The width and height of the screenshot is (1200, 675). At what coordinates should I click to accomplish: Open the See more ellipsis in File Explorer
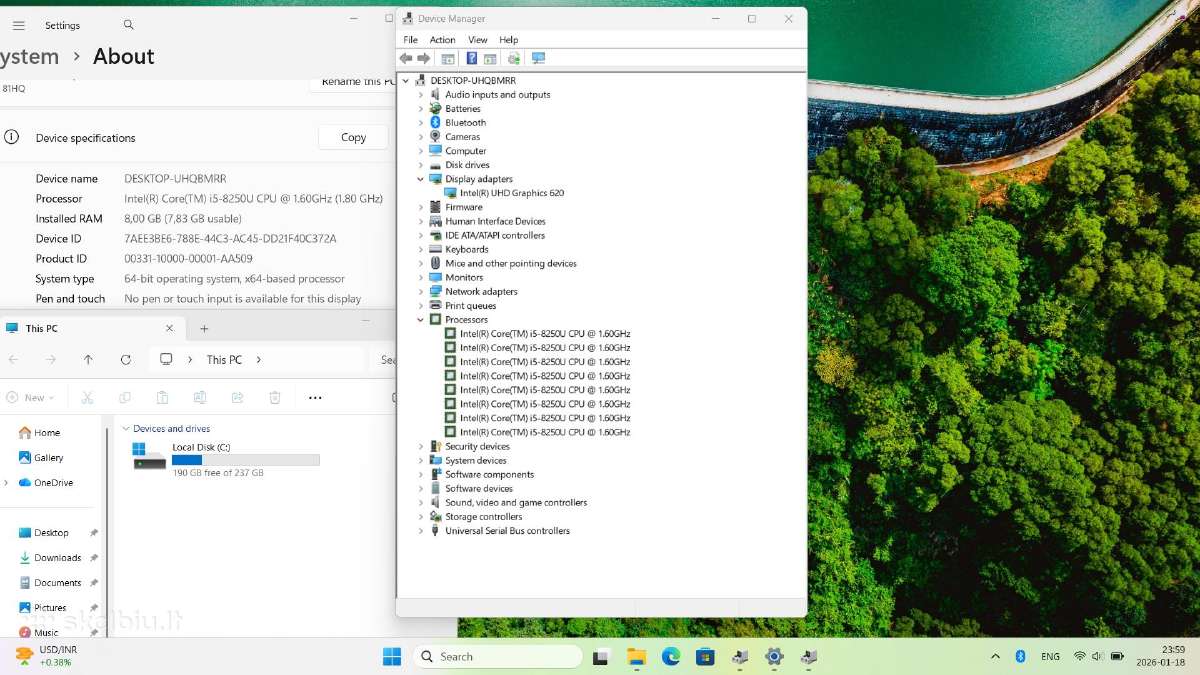[x=315, y=397]
